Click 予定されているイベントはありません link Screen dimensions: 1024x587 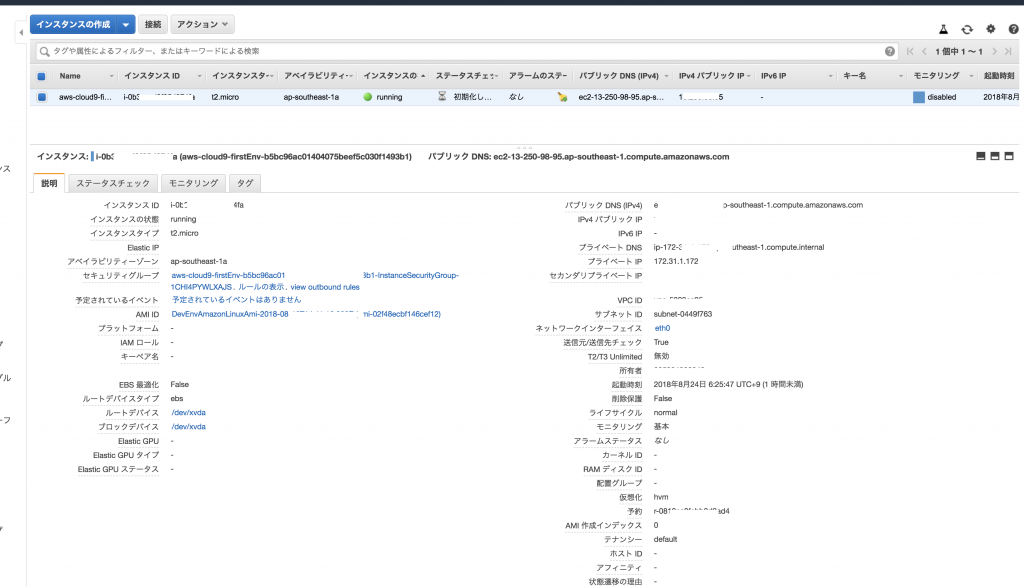[236, 300]
